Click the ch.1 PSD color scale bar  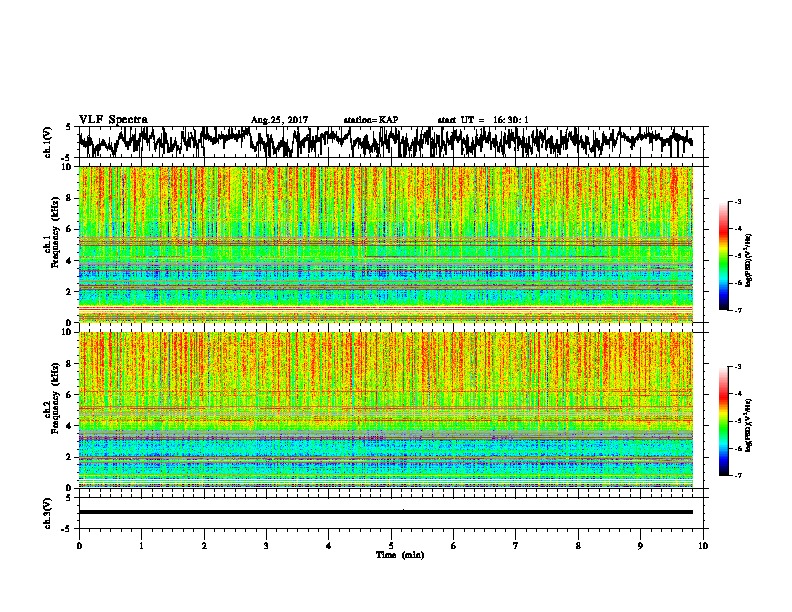point(723,256)
